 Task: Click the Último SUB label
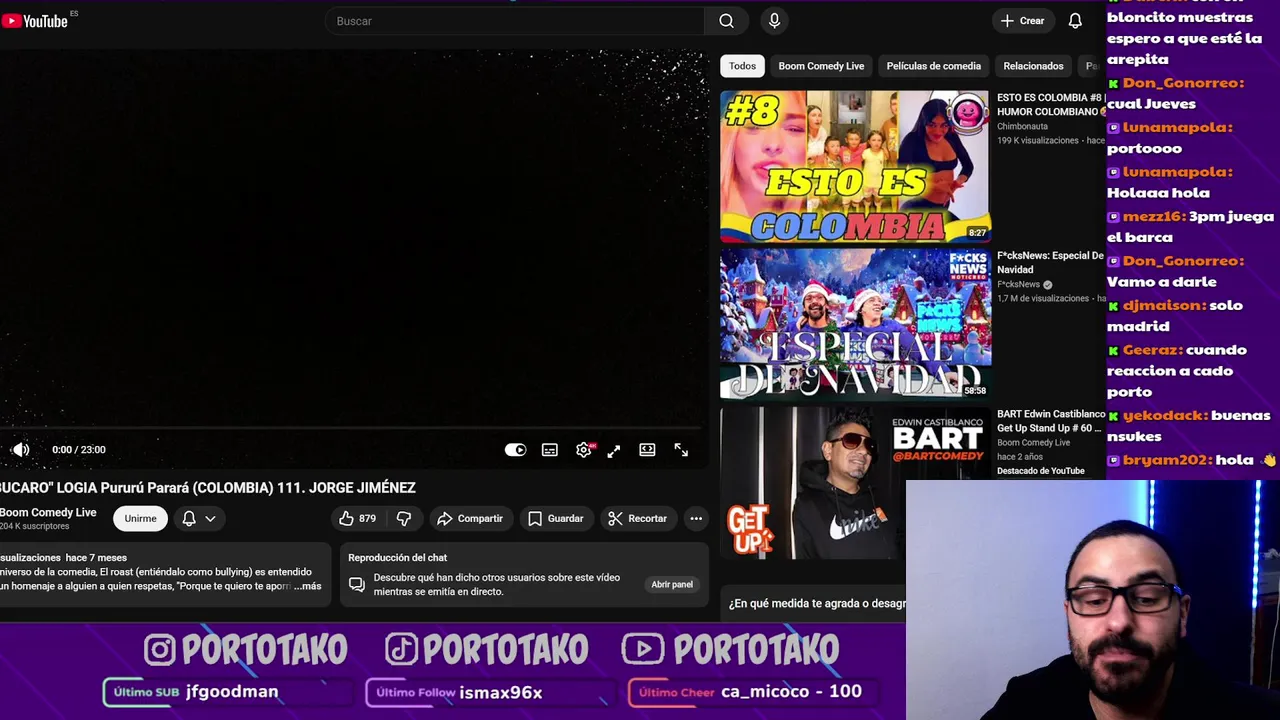tap(146, 692)
